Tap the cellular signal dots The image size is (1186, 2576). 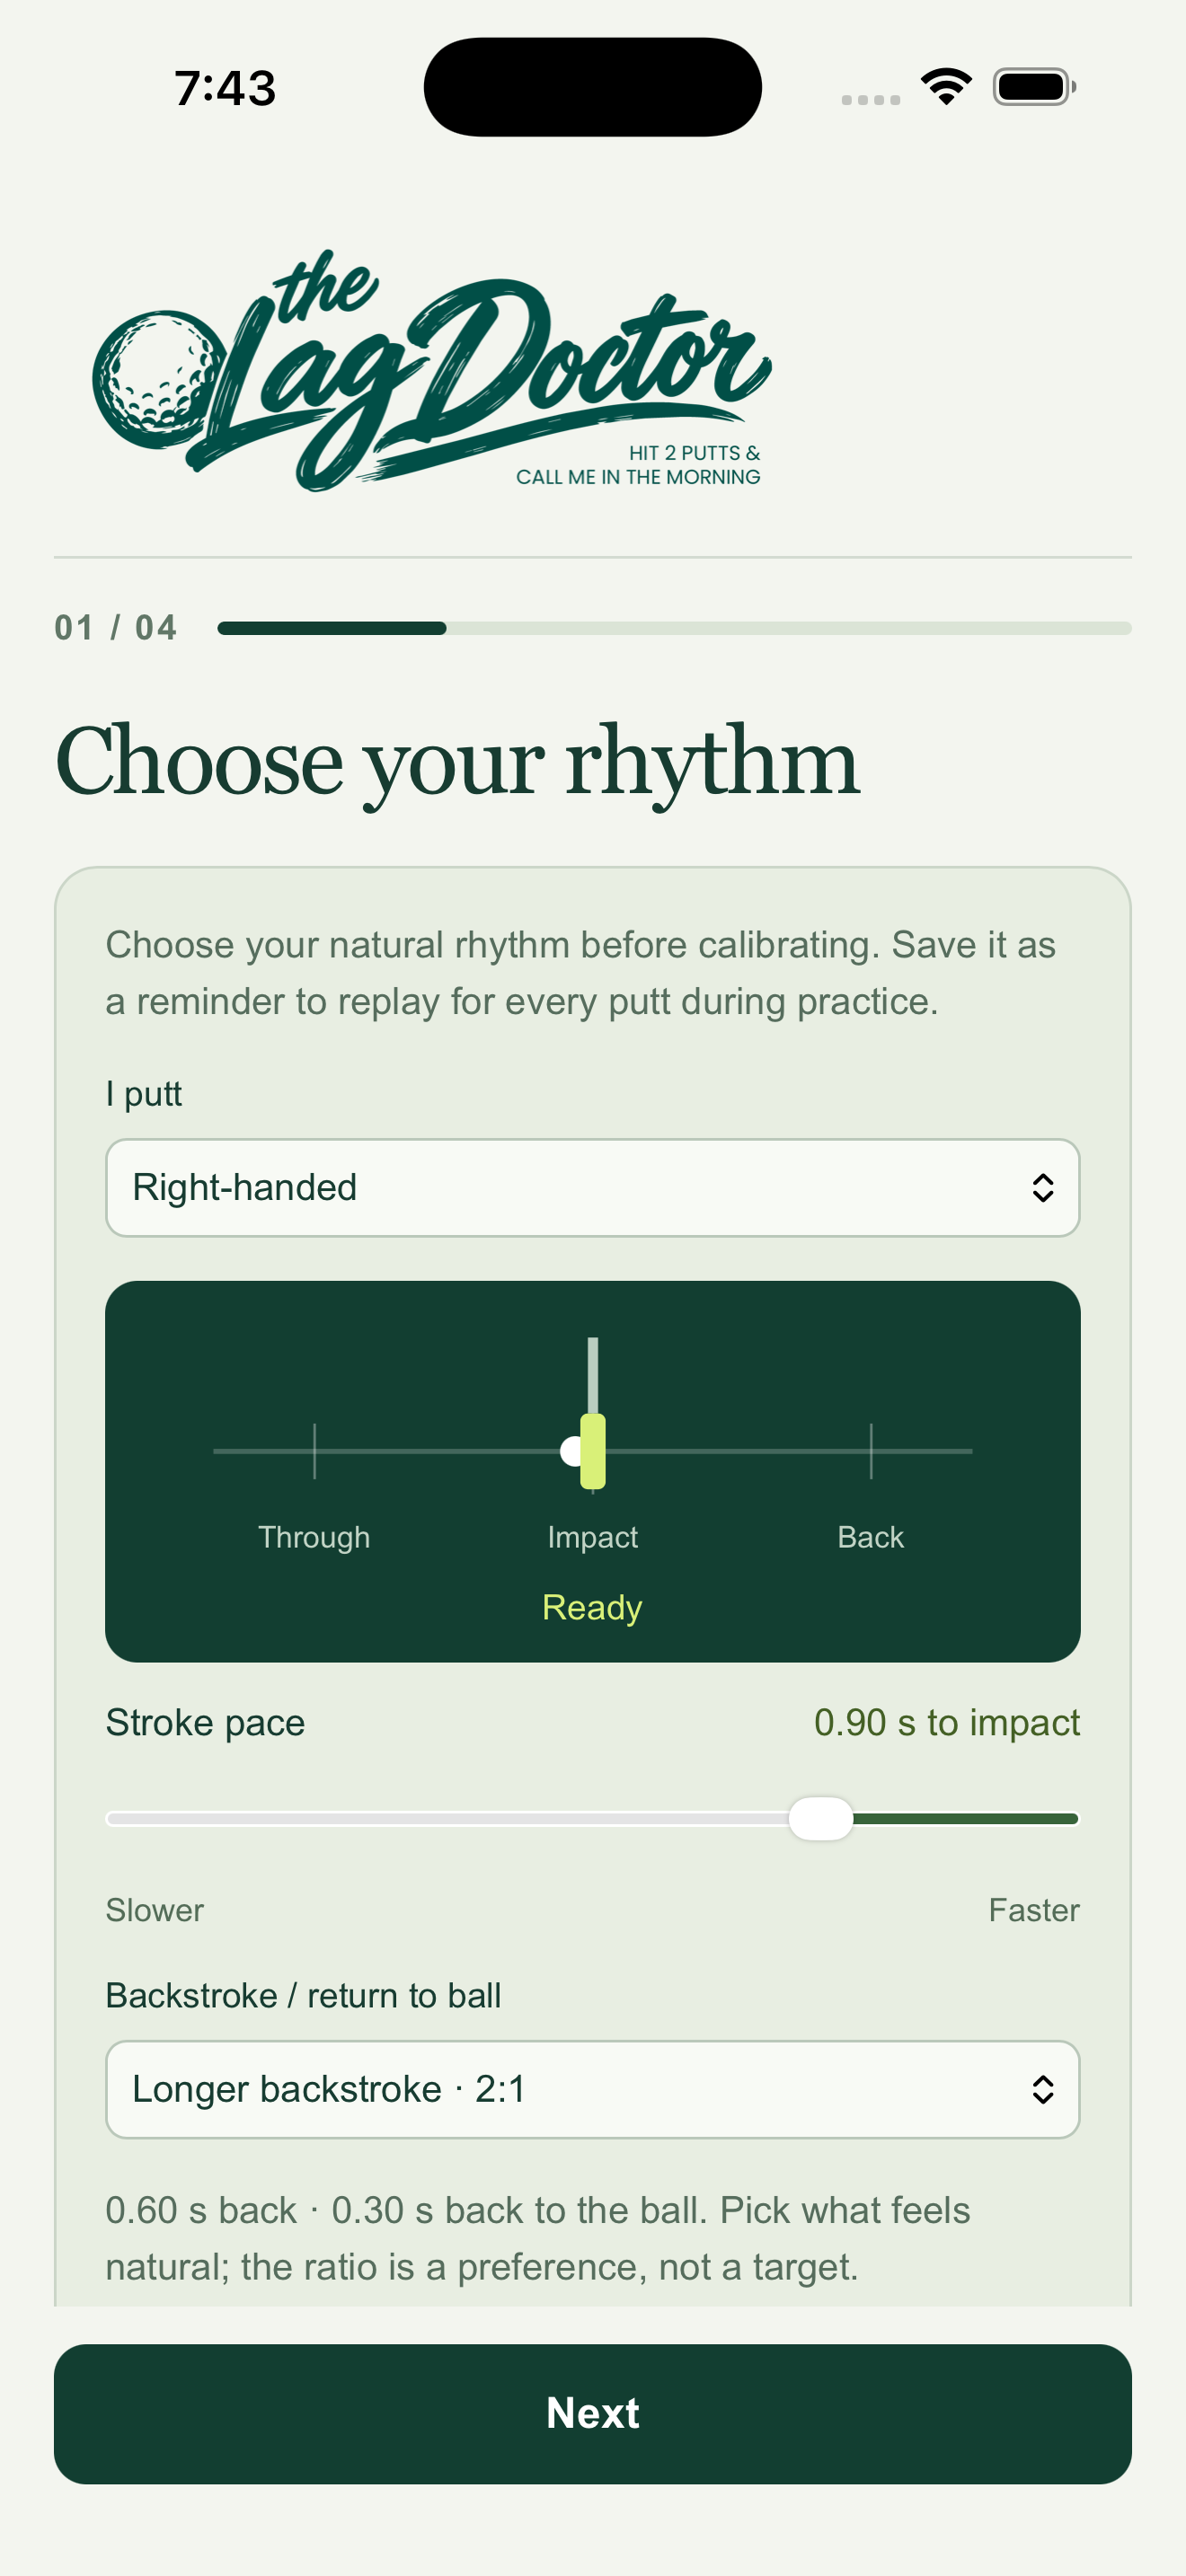point(870,99)
